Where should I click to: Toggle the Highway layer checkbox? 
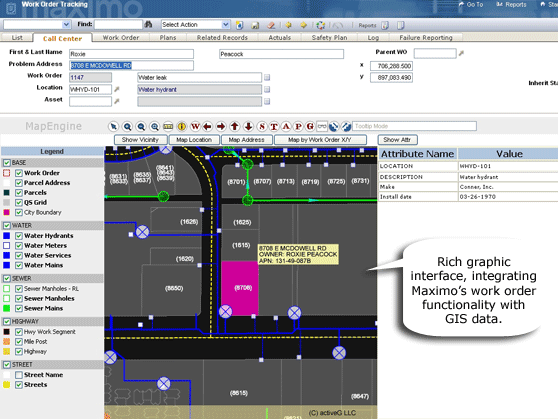(19, 352)
